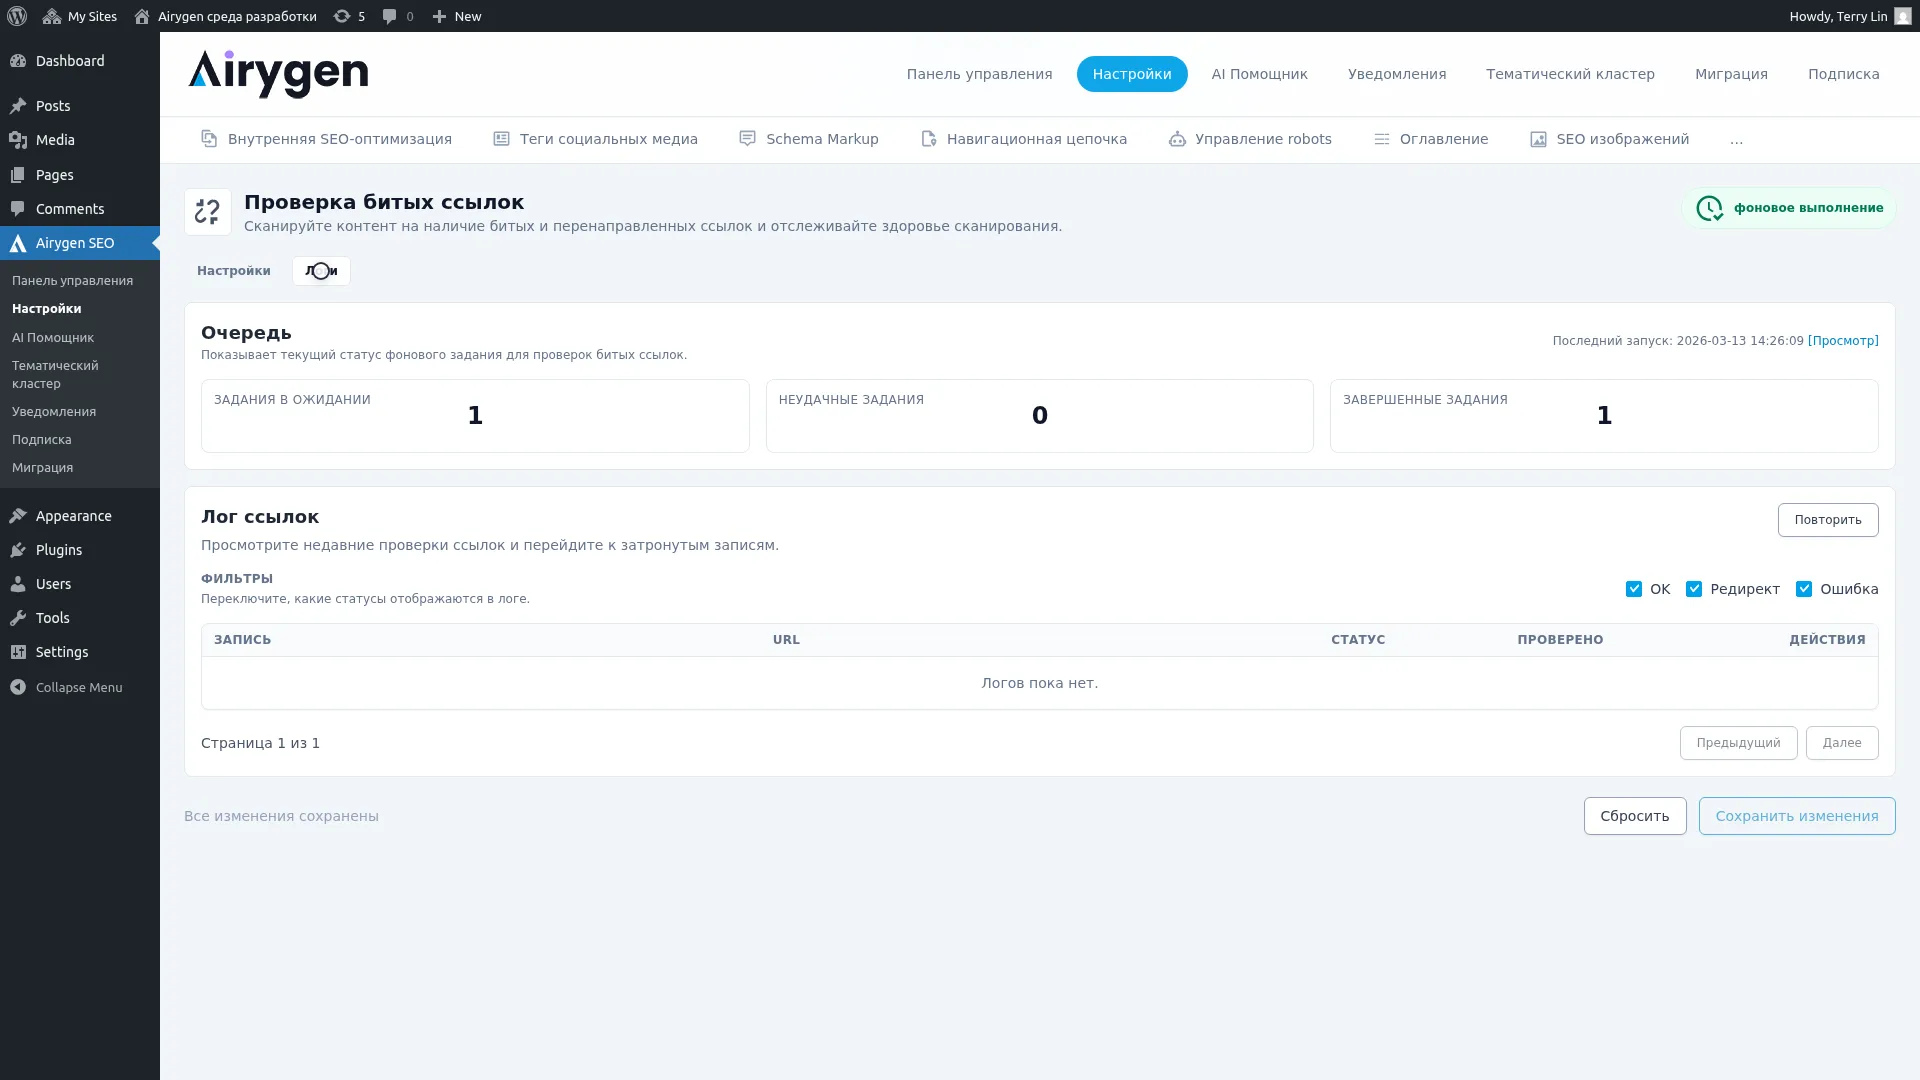1920x1080 pixels.
Task: Click the Dashboard gauge icon
Action: (18, 61)
